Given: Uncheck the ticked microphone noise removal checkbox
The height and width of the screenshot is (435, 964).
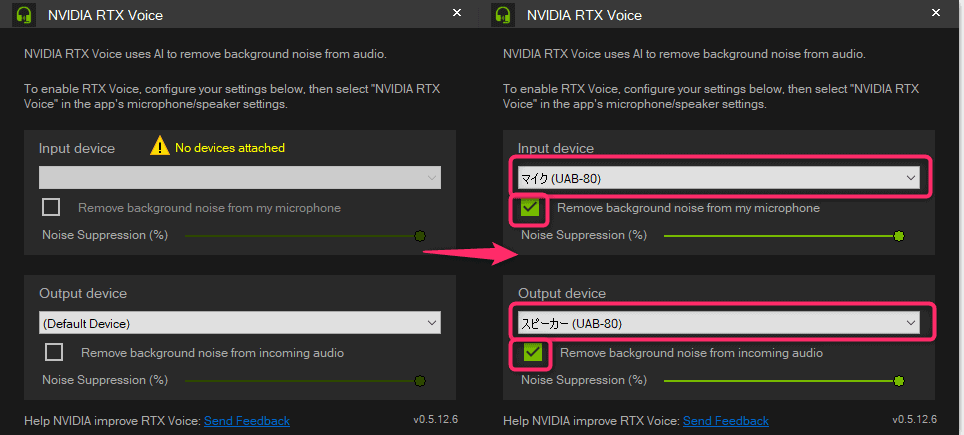Looking at the screenshot, I should (530, 208).
